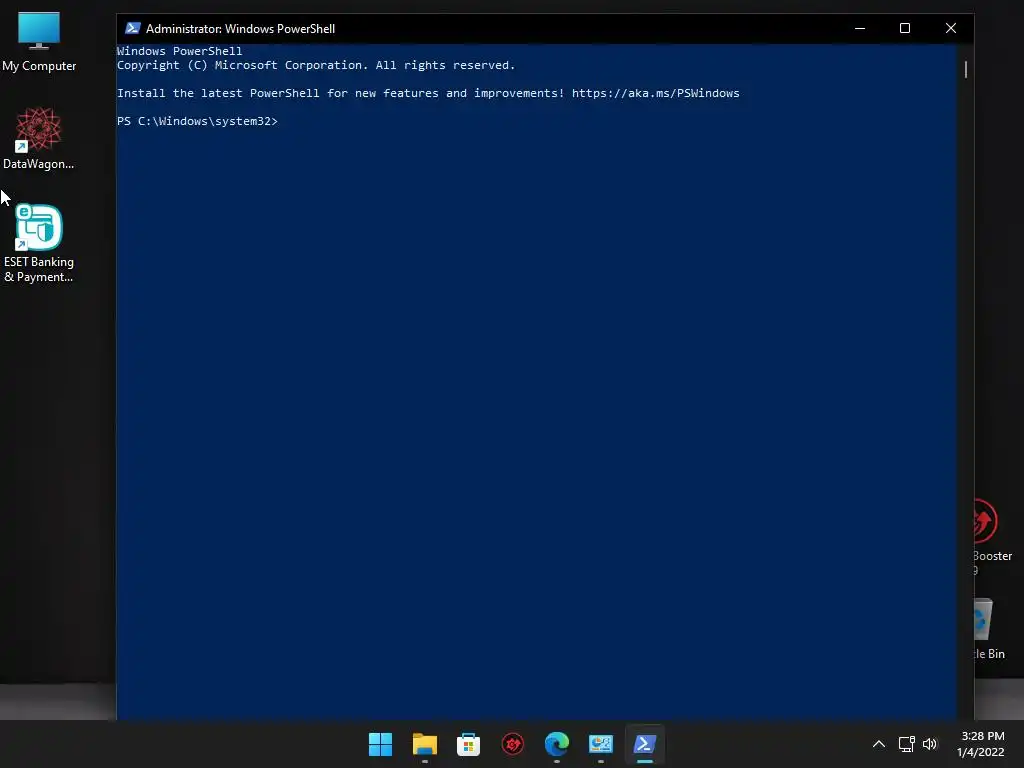The width and height of the screenshot is (1024, 768).
Task: Maximize the PowerShell window
Action: [905, 28]
